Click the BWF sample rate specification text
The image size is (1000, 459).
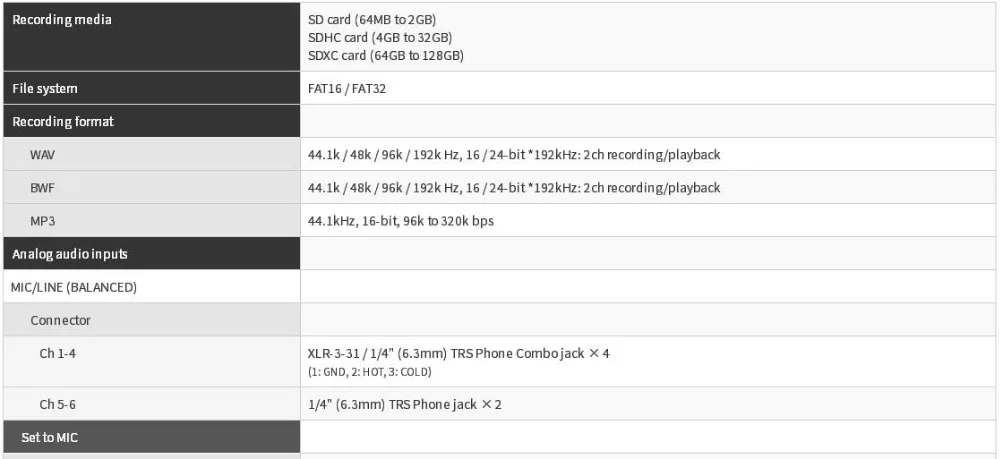pos(514,188)
